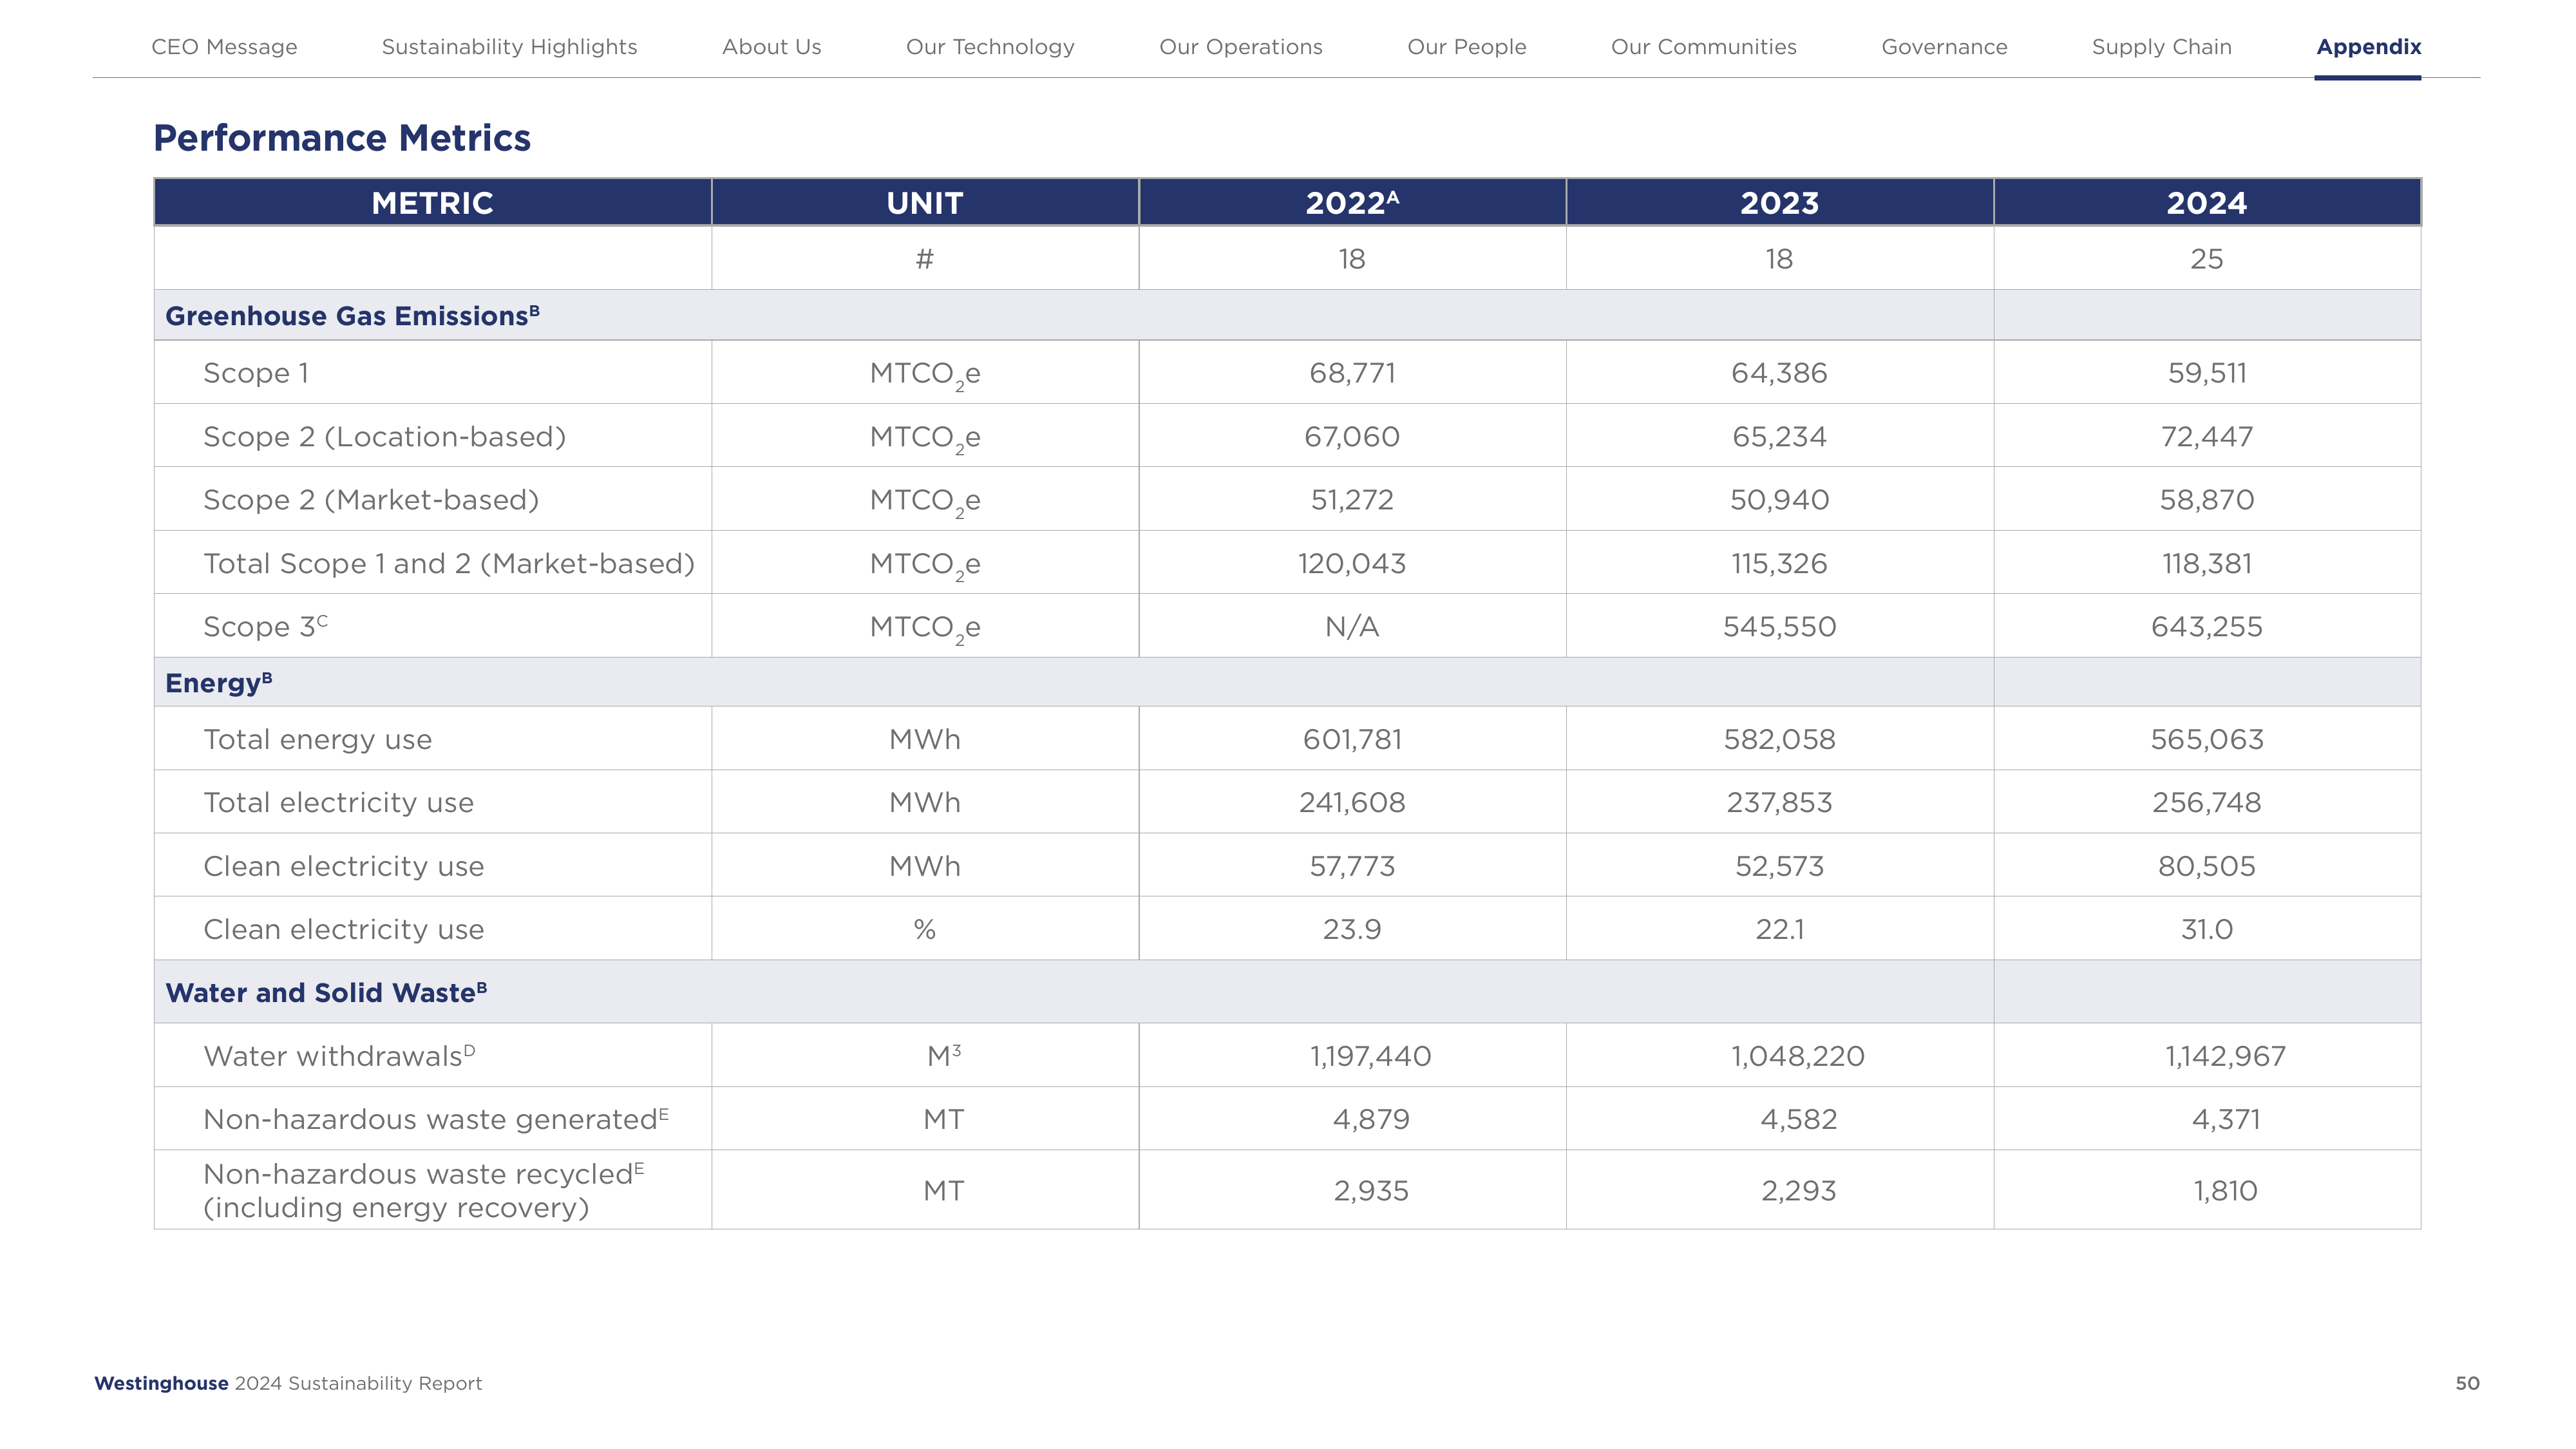Click the 2024 column header

(2207, 203)
